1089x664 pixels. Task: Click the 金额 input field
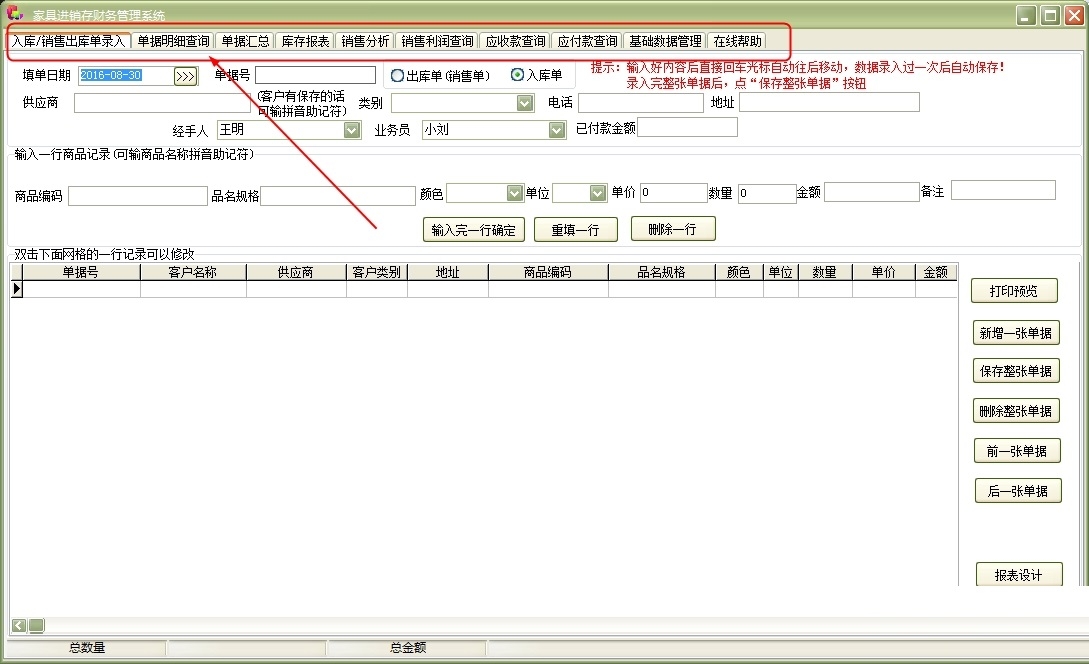coord(872,192)
